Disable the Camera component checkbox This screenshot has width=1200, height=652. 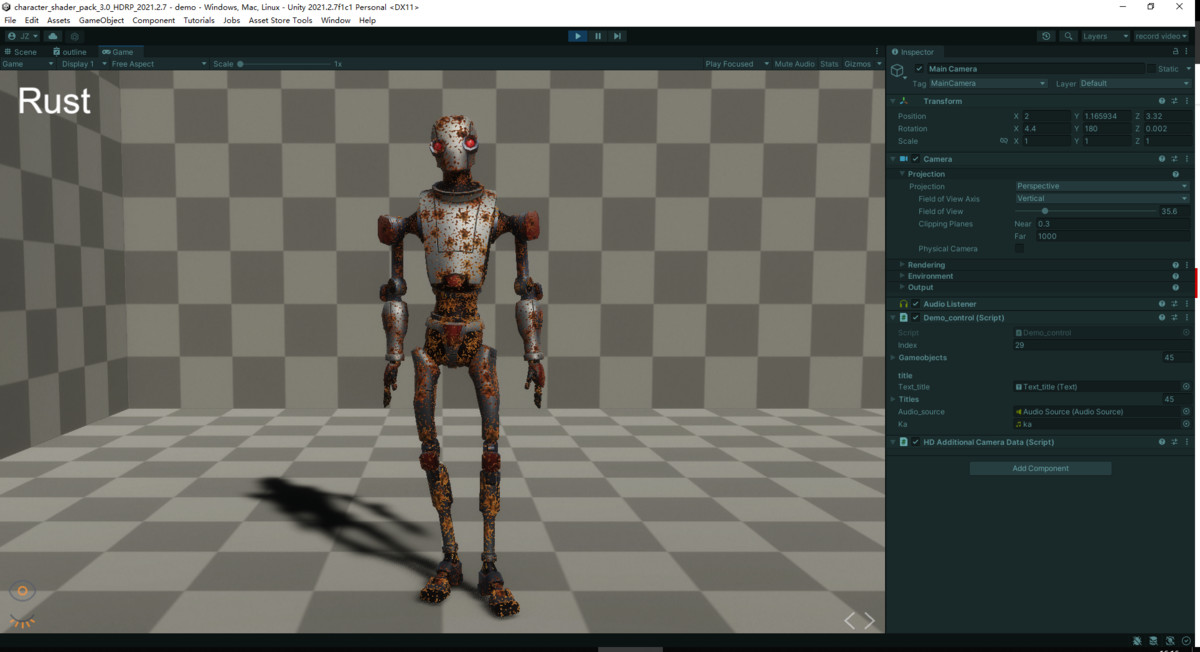point(916,158)
